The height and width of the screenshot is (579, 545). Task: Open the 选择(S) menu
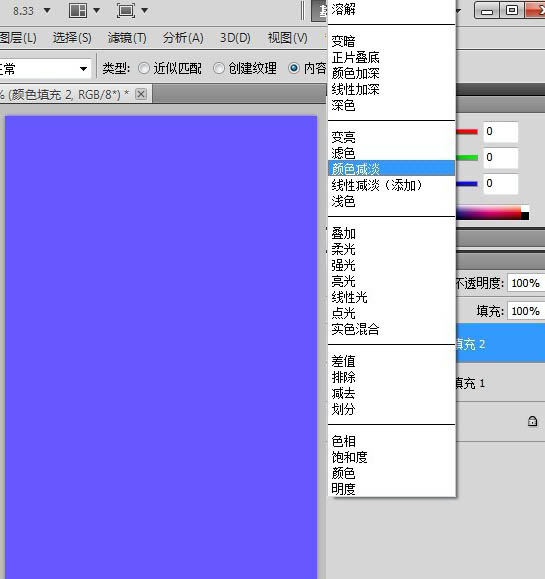(72, 38)
